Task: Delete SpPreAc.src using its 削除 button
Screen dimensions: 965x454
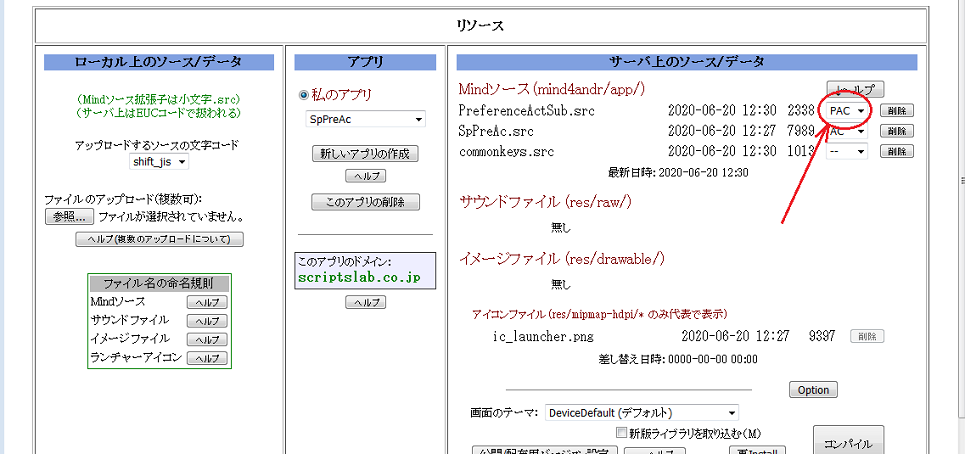Action: tap(896, 131)
